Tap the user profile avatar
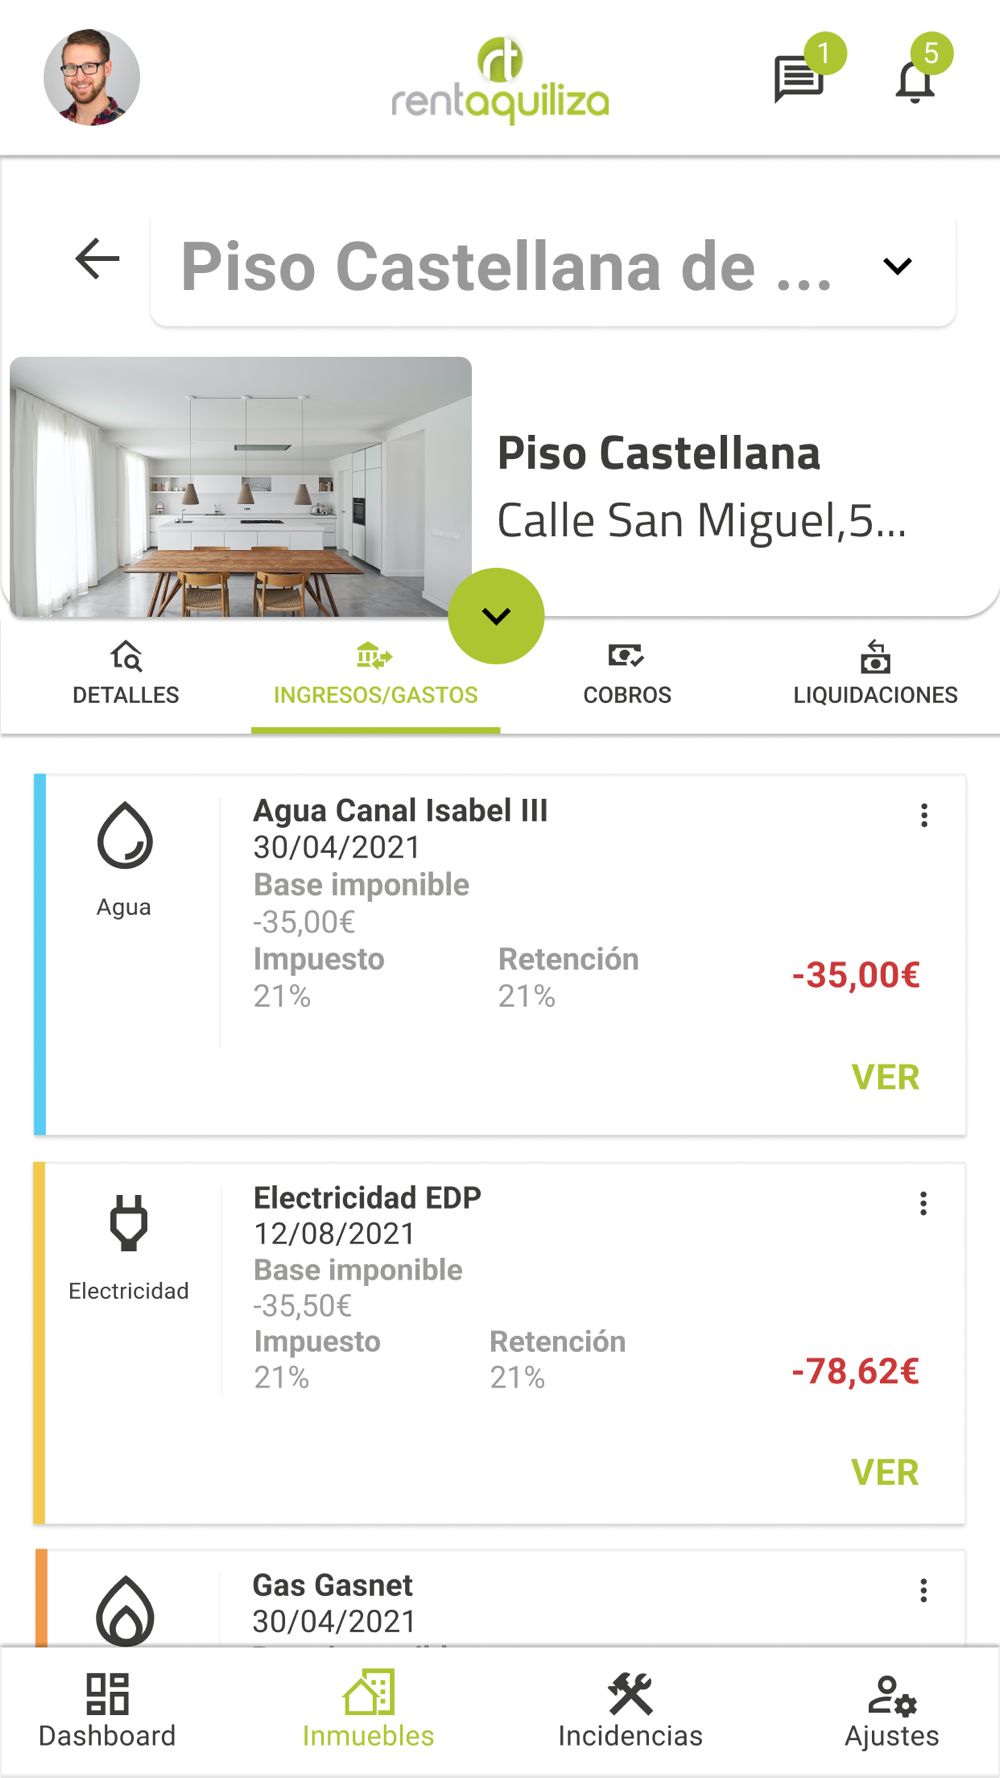Screen dimensions: 1000x1778 [x=92, y=78]
